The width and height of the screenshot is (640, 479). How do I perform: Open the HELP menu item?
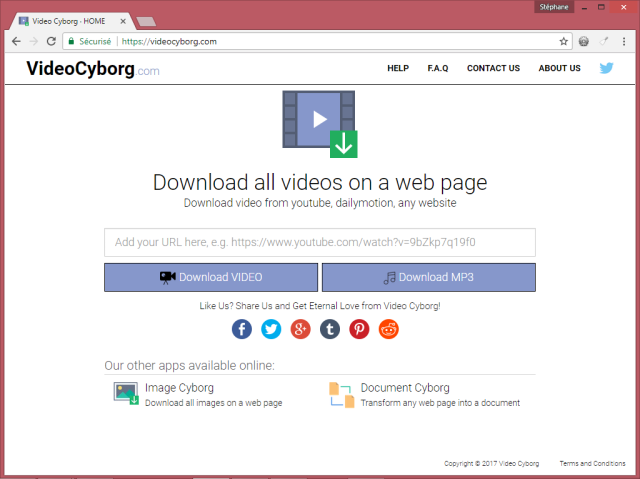point(398,68)
